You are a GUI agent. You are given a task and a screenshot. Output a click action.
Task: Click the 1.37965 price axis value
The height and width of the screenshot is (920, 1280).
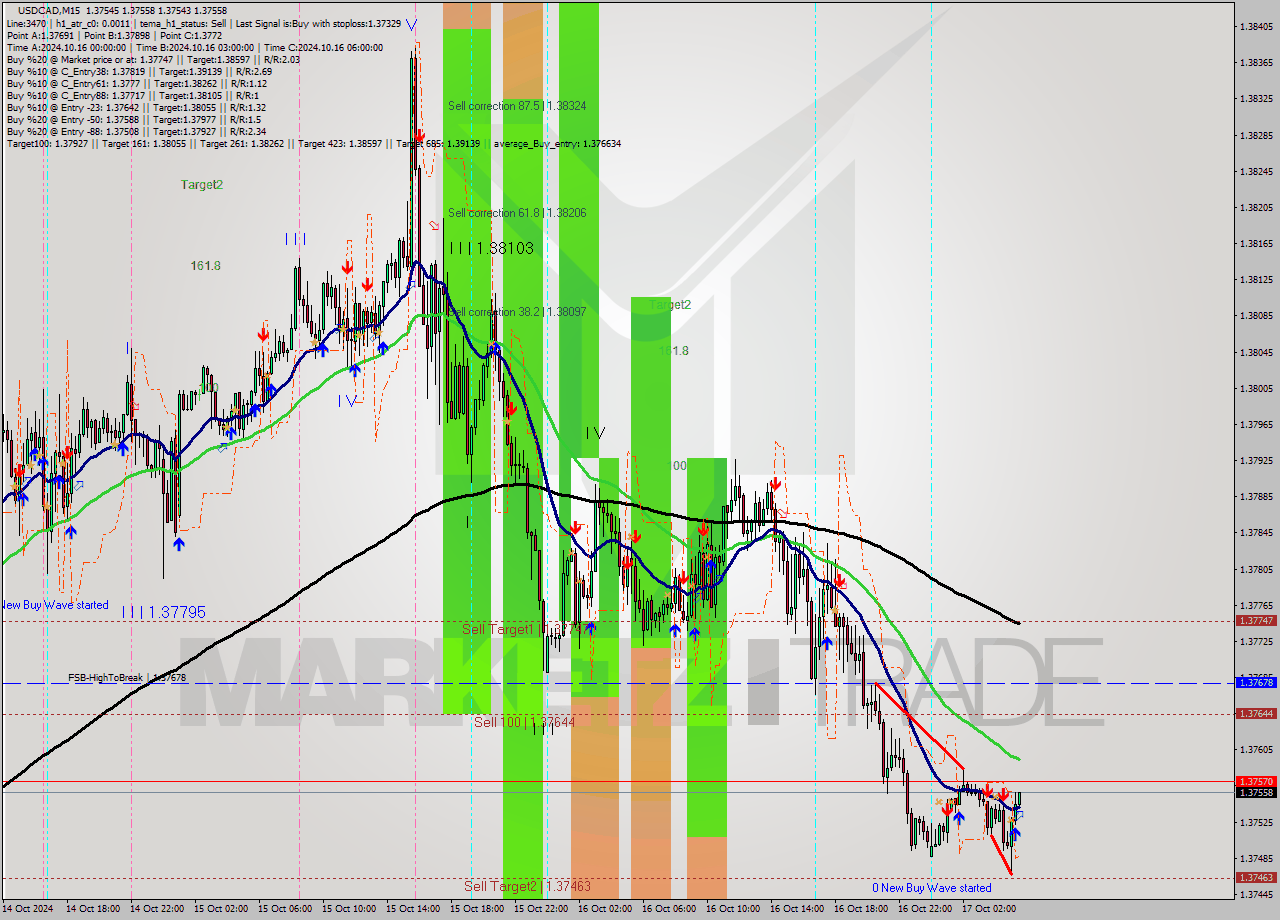pos(1256,424)
